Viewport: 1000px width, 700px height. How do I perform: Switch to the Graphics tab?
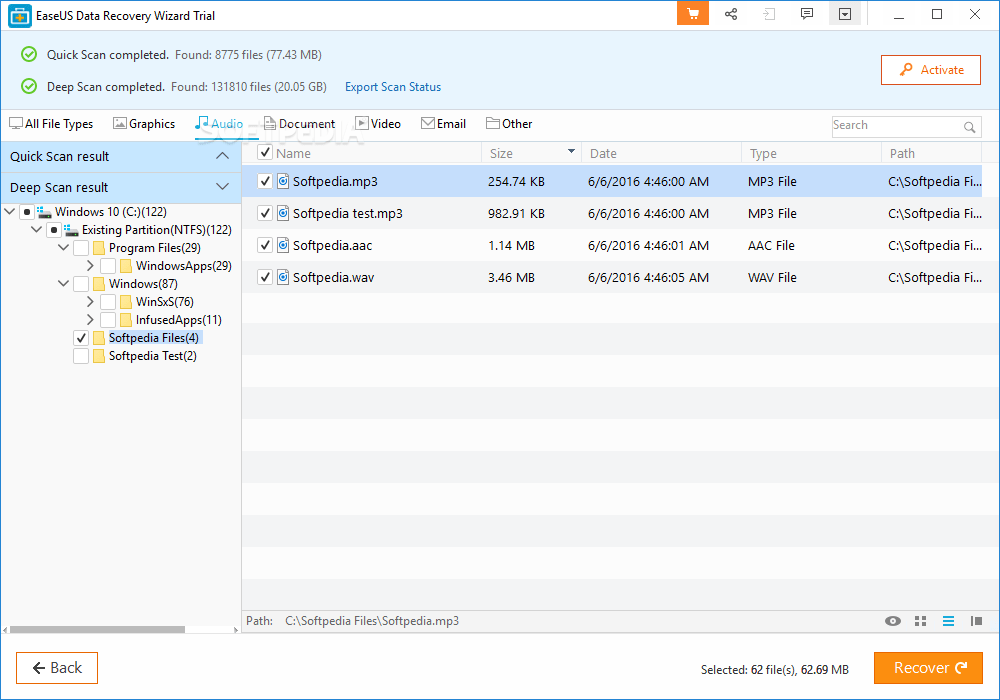pos(144,123)
